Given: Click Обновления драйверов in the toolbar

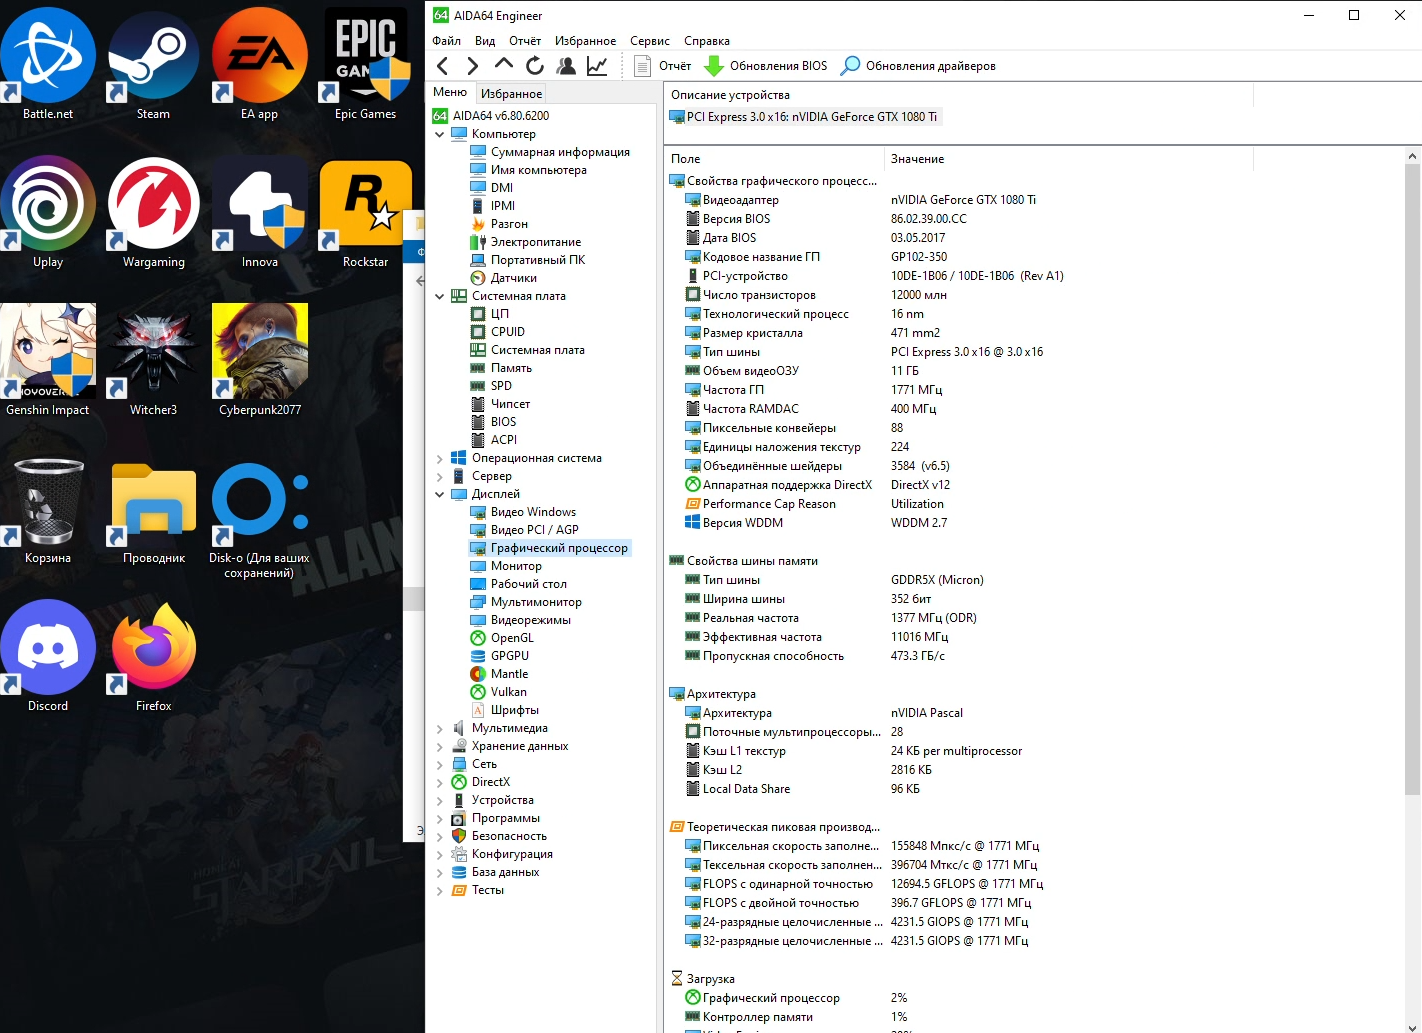Looking at the screenshot, I should [x=918, y=66].
